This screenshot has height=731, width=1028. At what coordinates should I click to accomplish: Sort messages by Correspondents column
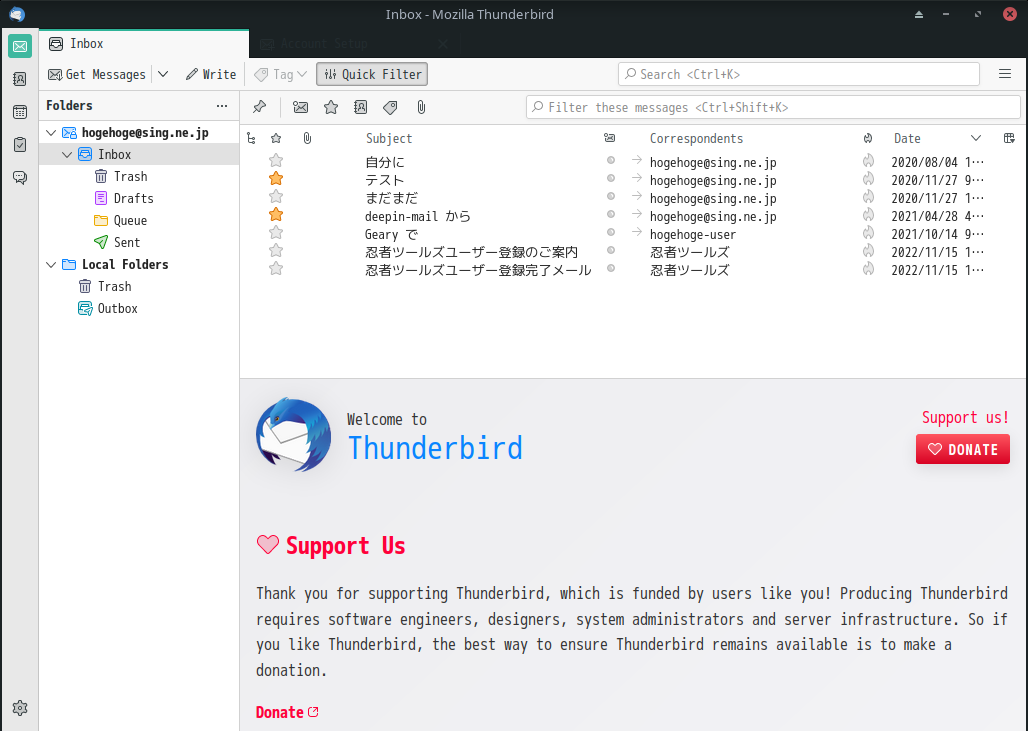point(696,138)
